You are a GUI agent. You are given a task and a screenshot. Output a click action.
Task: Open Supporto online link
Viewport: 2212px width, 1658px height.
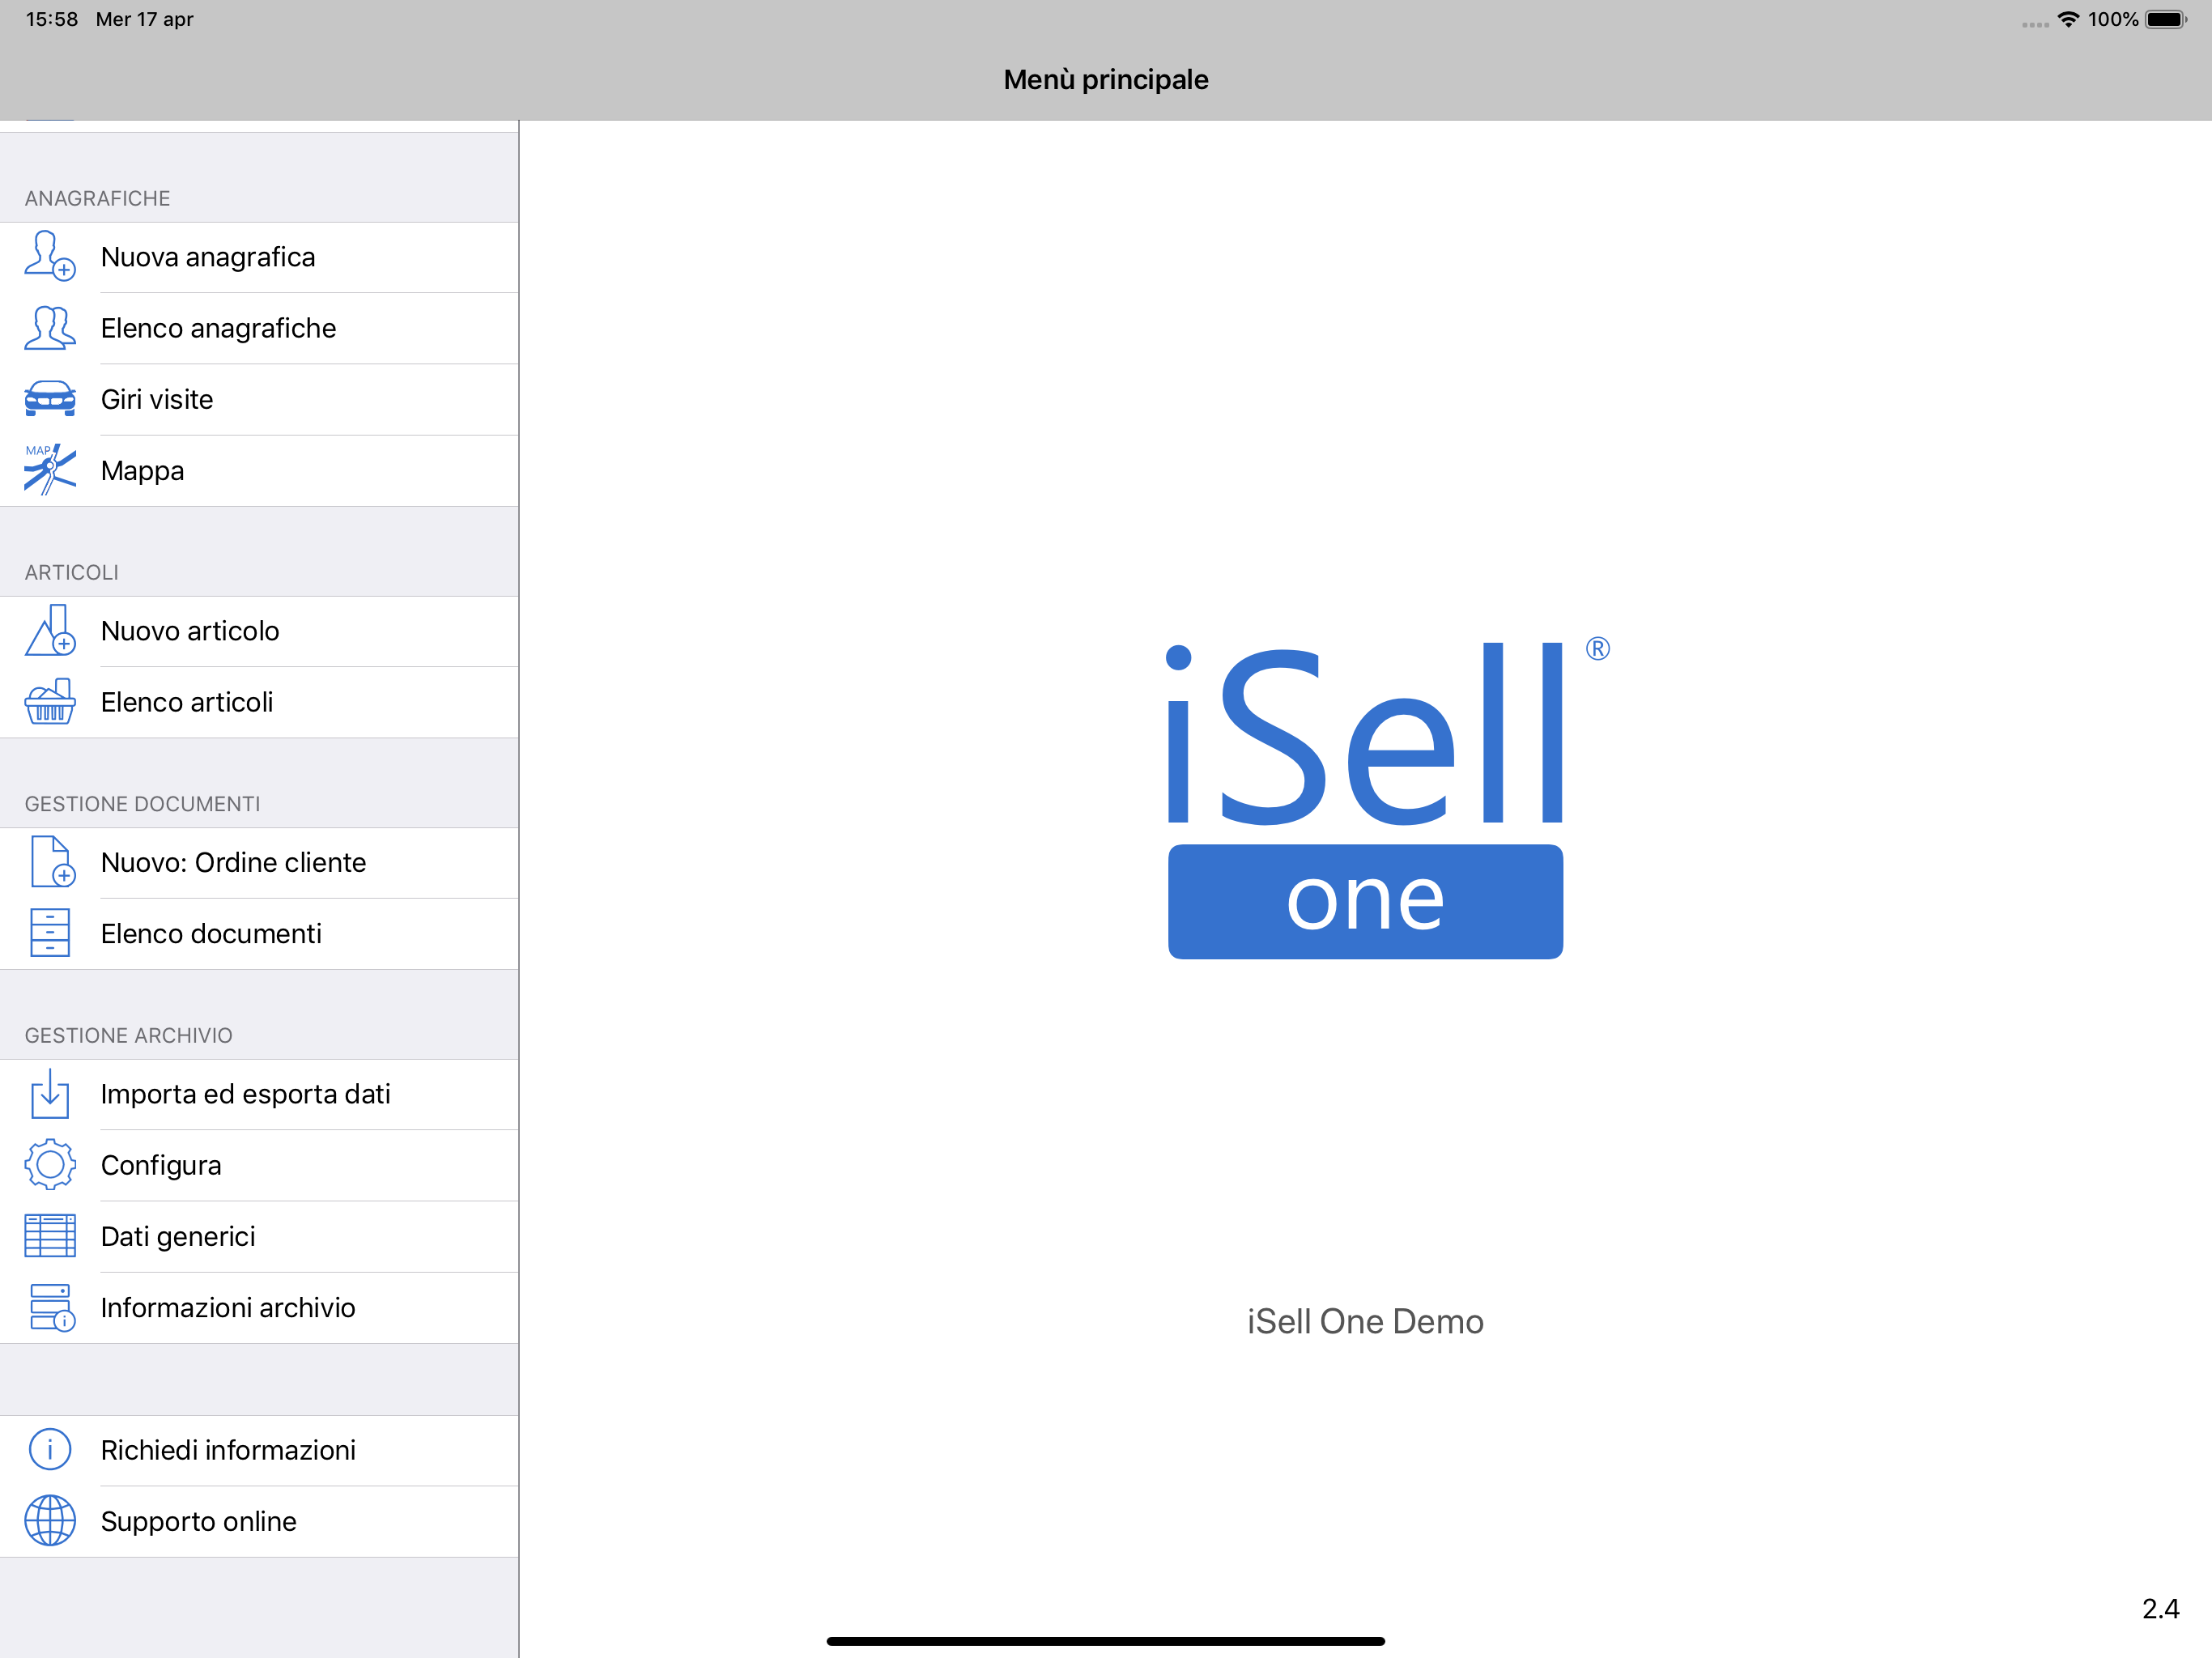[x=259, y=1521]
